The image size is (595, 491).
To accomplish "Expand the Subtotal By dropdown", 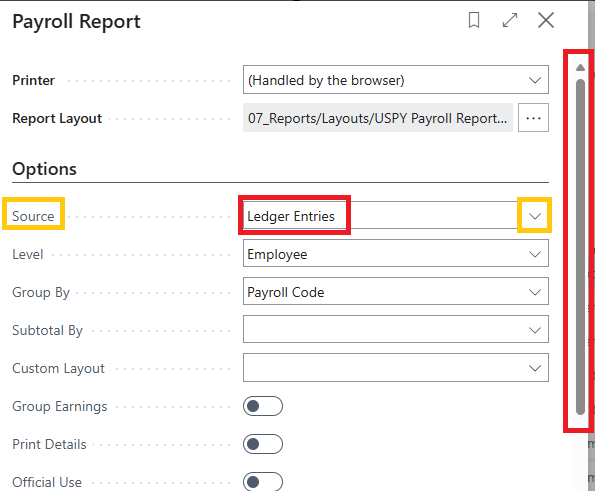I will [396, 329].
